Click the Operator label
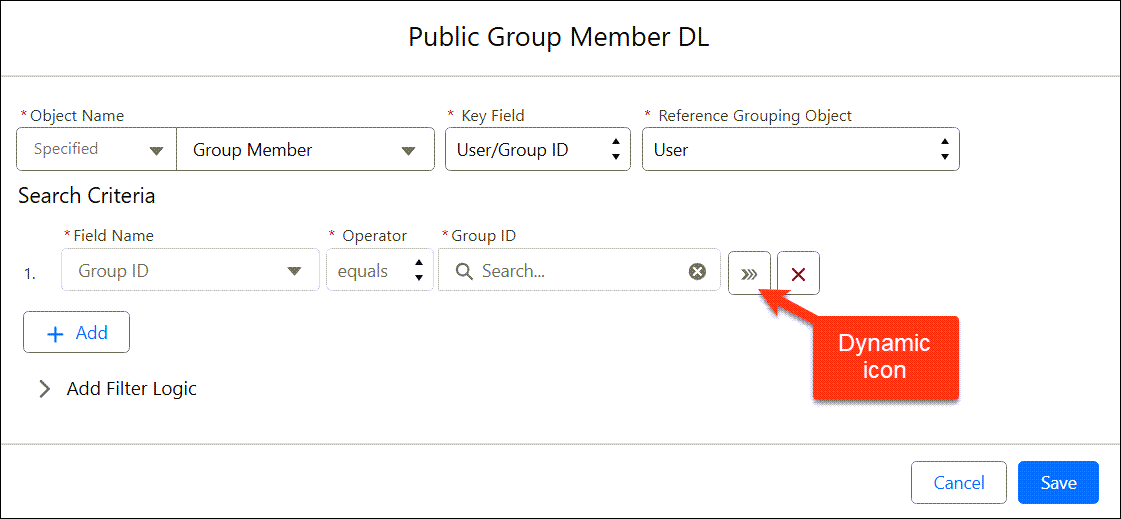1121x519 pixels. pos(375,236)
